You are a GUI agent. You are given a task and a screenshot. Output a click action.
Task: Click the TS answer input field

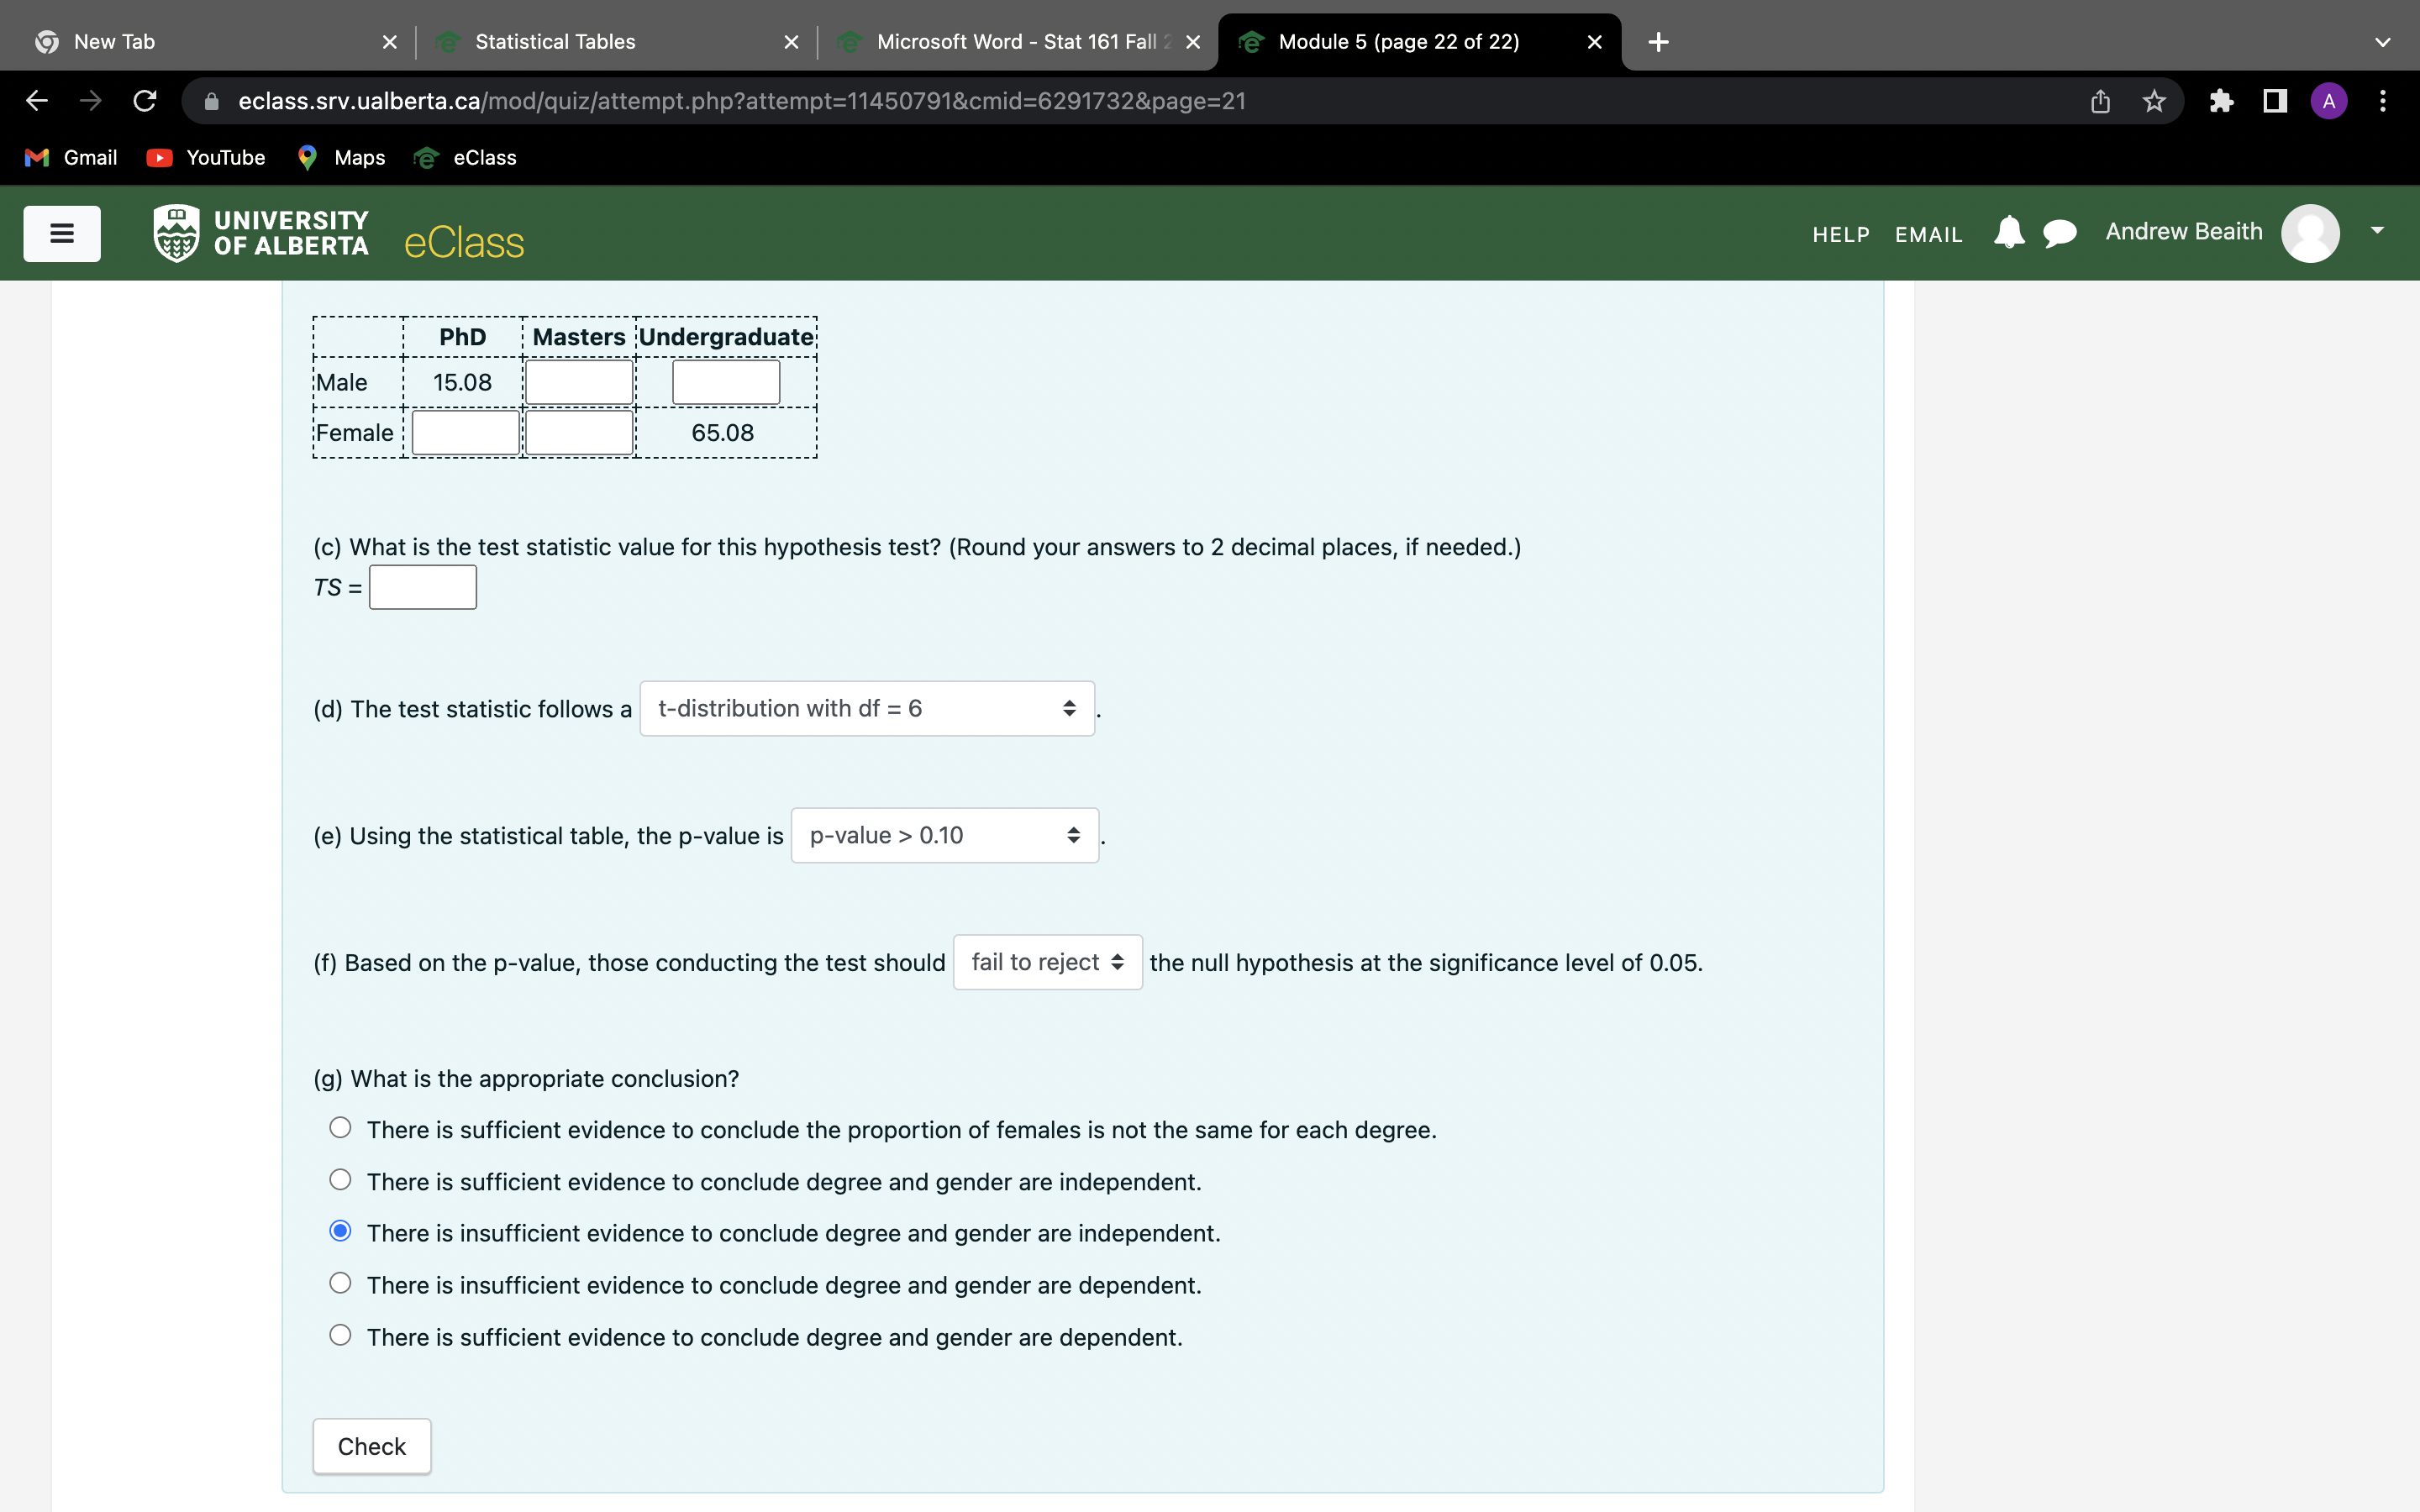tap(422, 587)
